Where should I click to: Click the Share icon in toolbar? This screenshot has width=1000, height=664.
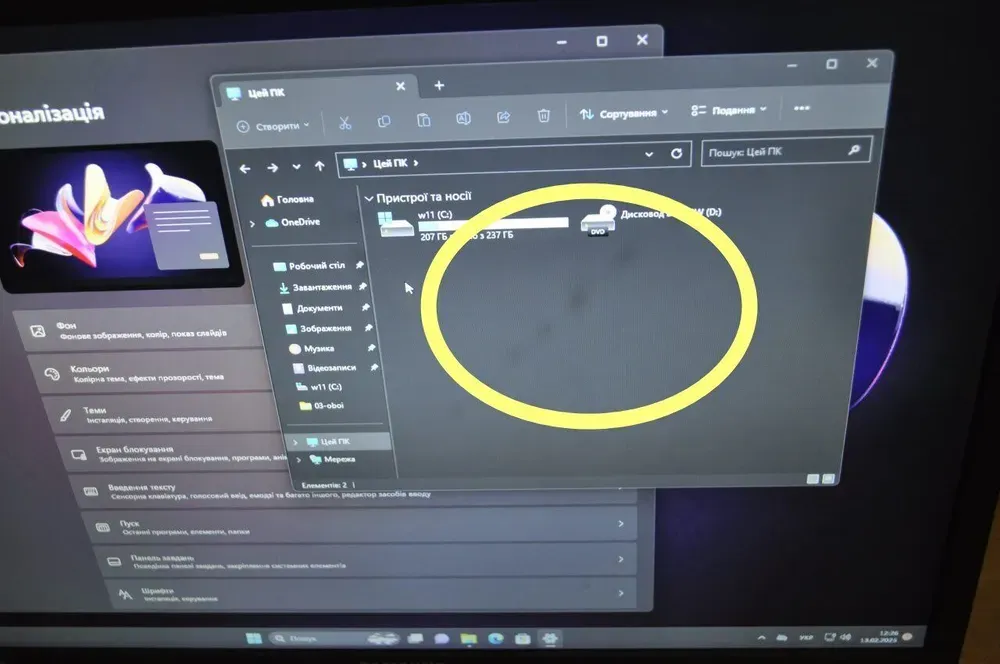503,117
